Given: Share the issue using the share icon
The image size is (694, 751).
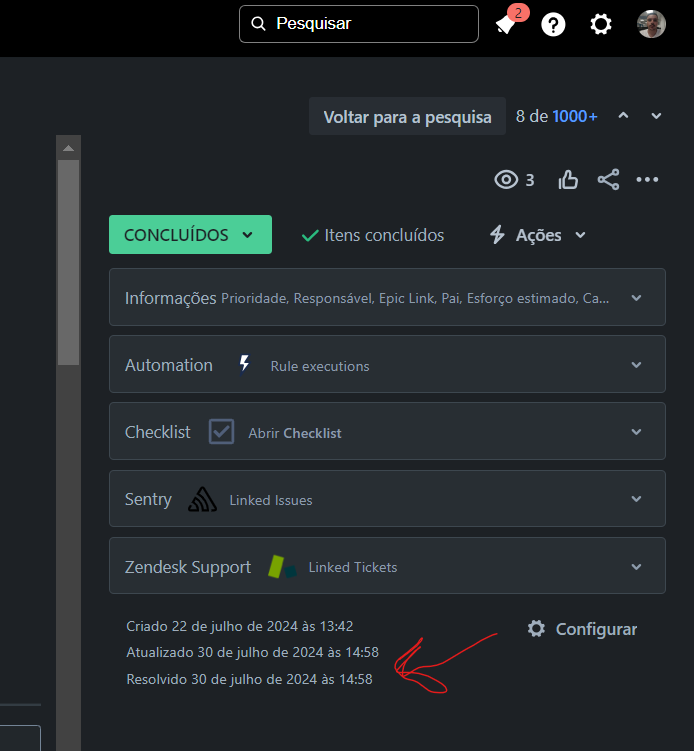Looking at the screenshot, I should pos(608,180).
